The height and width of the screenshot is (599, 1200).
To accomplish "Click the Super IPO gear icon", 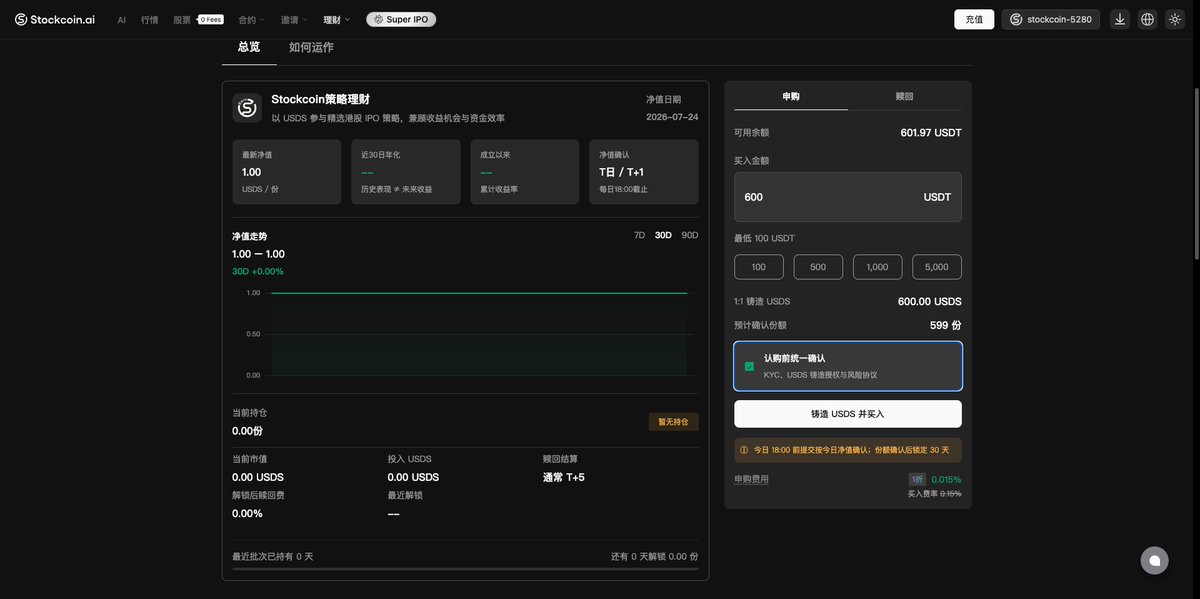I will pyautogui.click(x=379, y=19).
